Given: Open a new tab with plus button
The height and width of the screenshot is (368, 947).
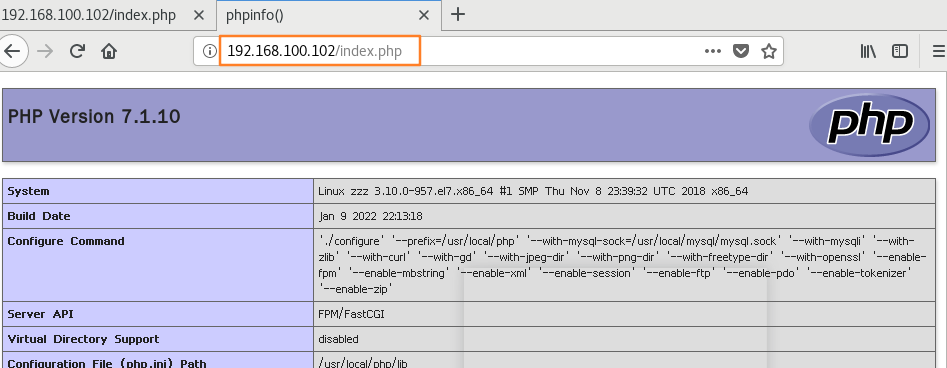Looking at the screenshot, I should [x=458, y=15].
